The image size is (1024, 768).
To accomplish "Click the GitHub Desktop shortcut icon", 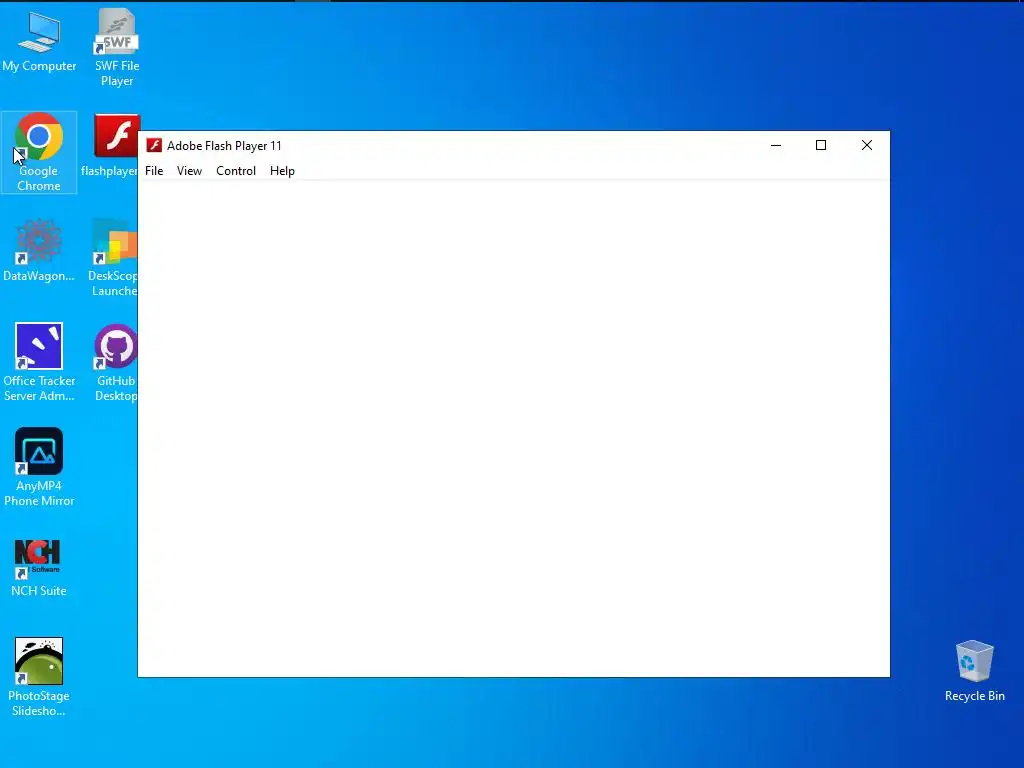I will coord(116,346).
